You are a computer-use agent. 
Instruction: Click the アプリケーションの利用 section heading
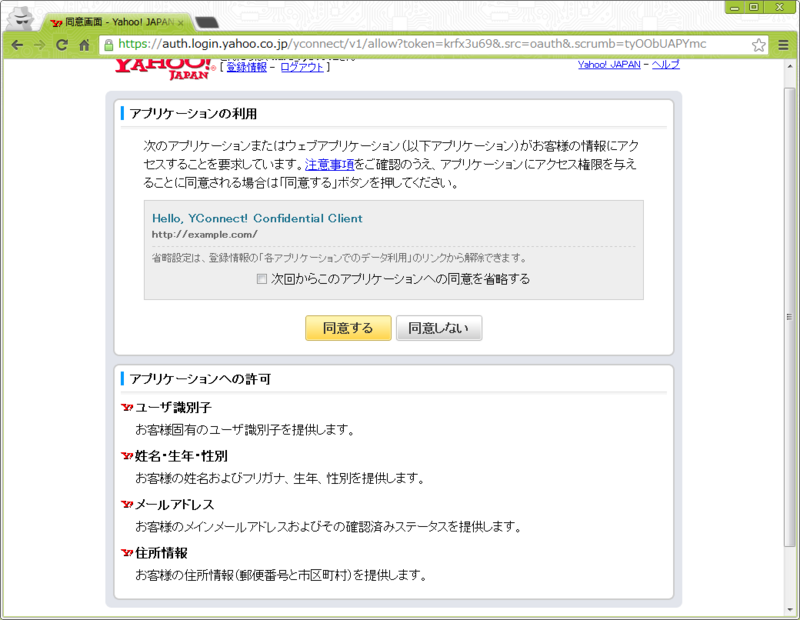193,113
